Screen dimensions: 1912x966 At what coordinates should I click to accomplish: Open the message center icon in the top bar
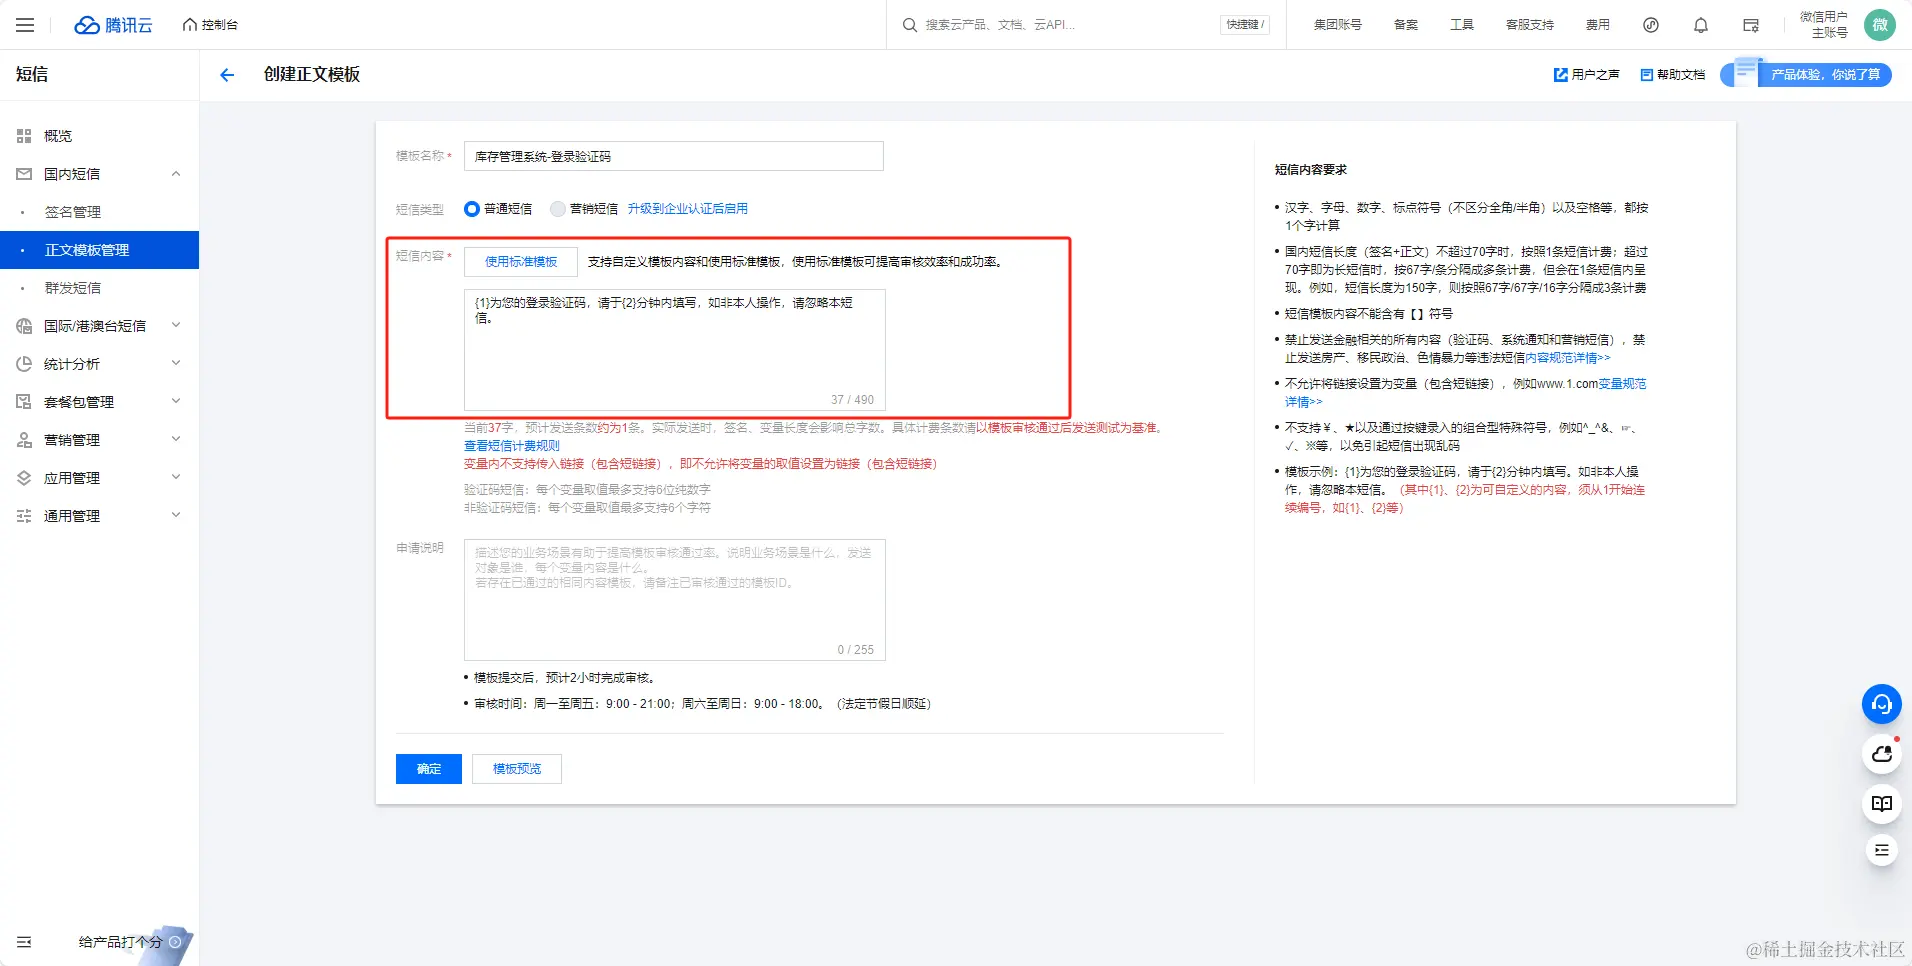click(x=1751, y=25)
